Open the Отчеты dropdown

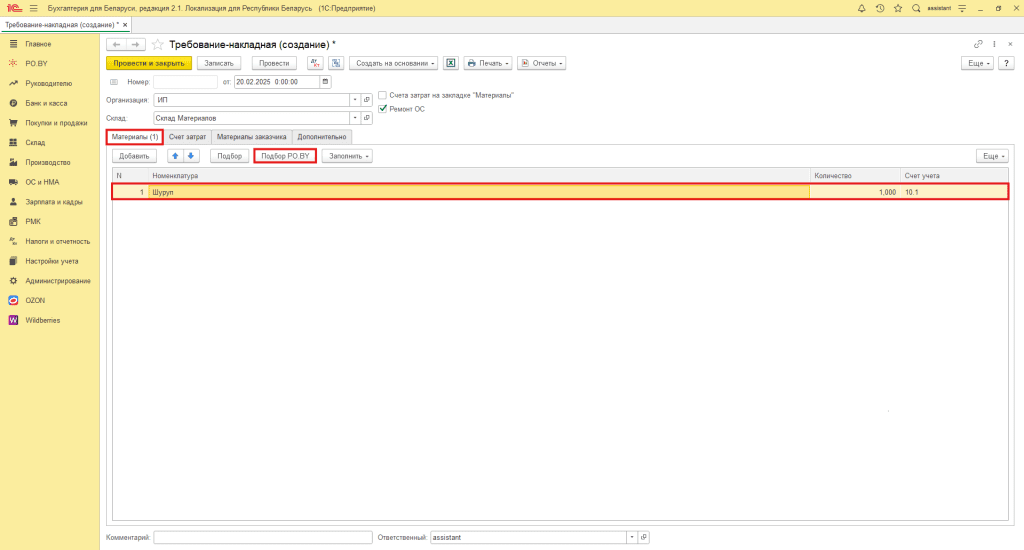coord(541,63)
